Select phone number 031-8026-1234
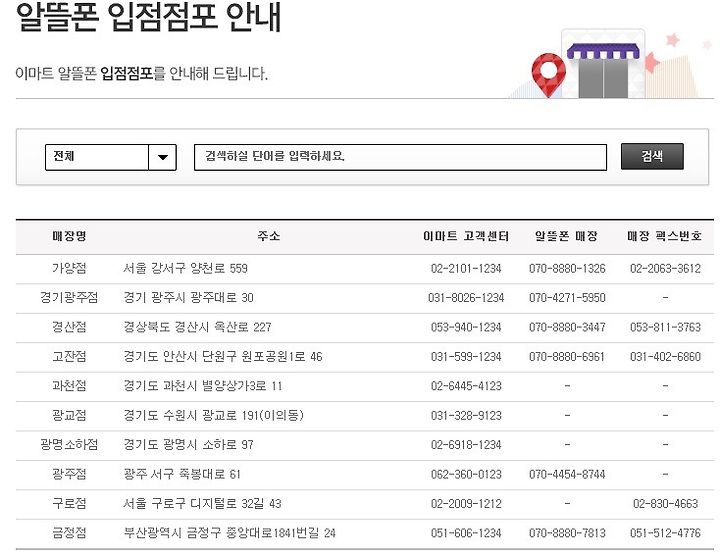This screenshot has height=555, width=720. tap(466, 297)
